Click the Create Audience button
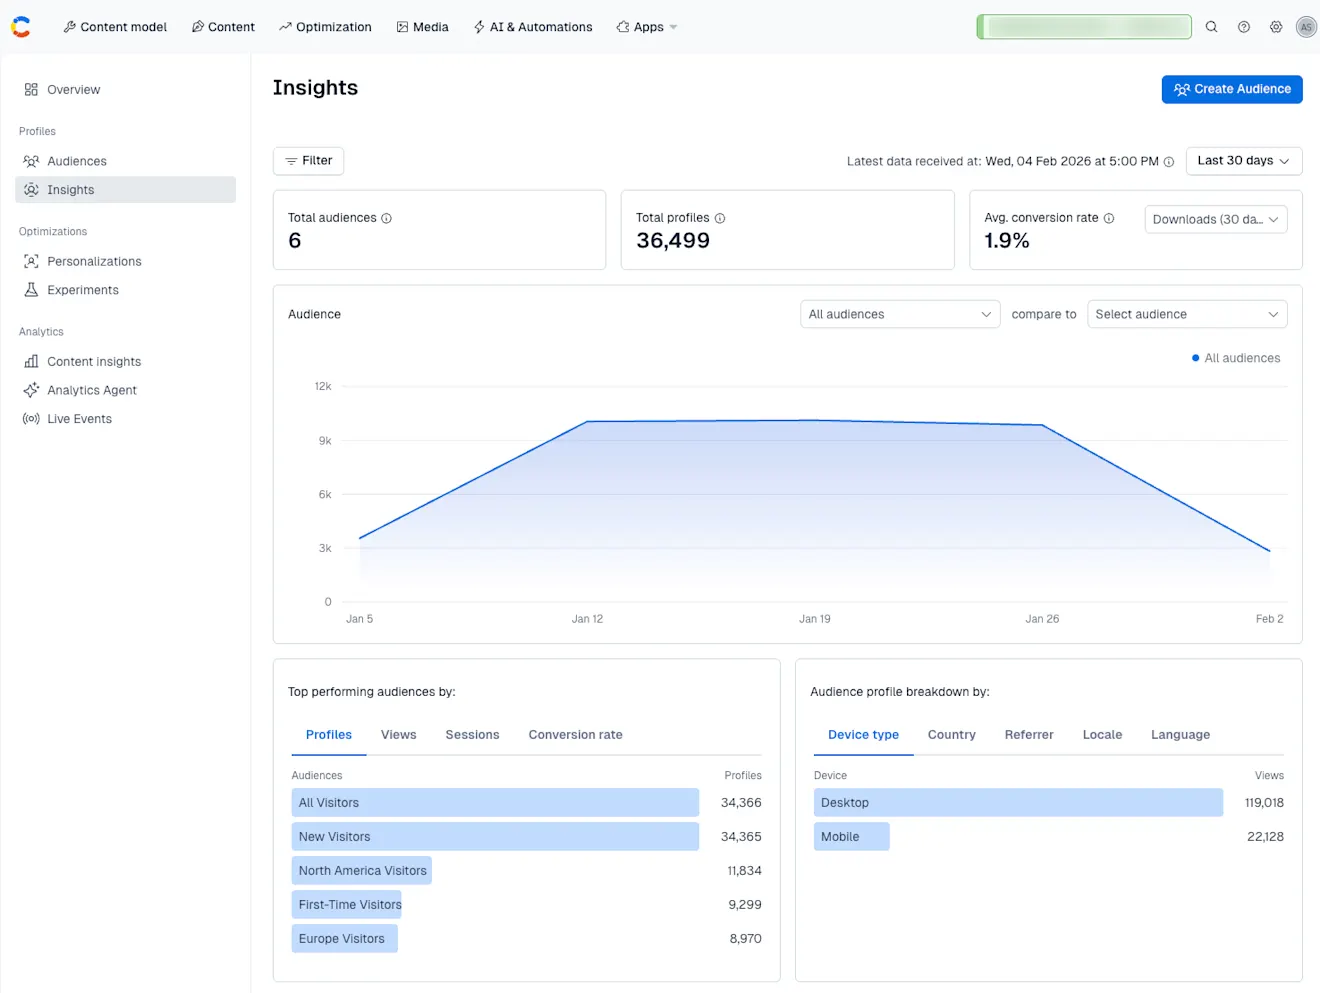This screenshot has height=993, width=1320. click(1231, 89)
